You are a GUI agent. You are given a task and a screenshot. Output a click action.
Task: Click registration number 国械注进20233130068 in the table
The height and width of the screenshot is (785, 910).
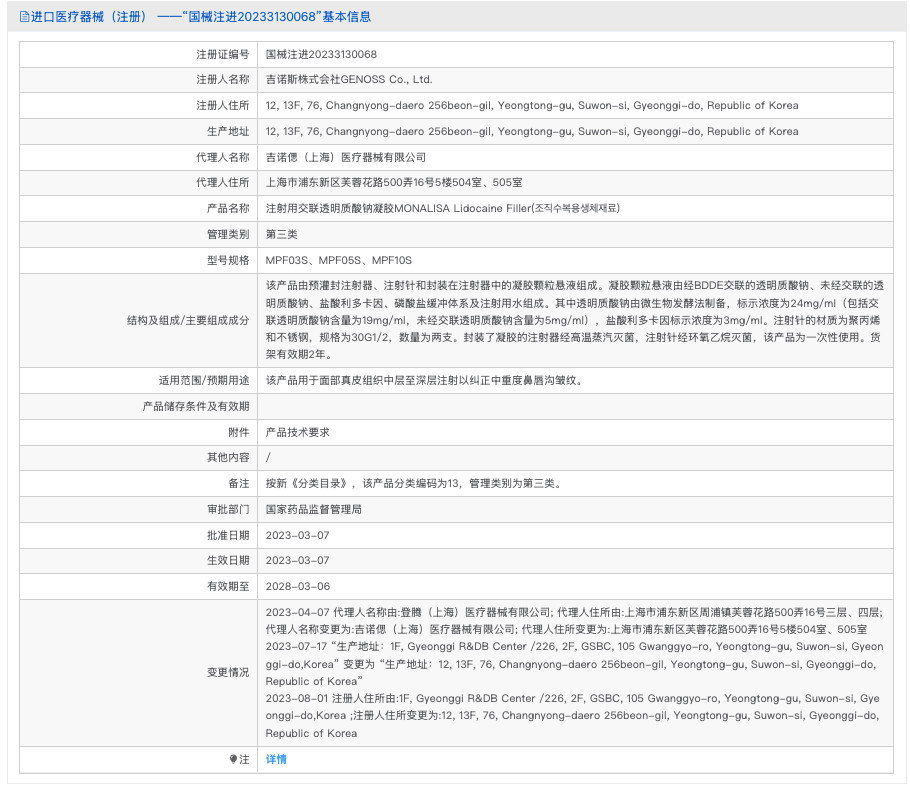click(321, 54)
